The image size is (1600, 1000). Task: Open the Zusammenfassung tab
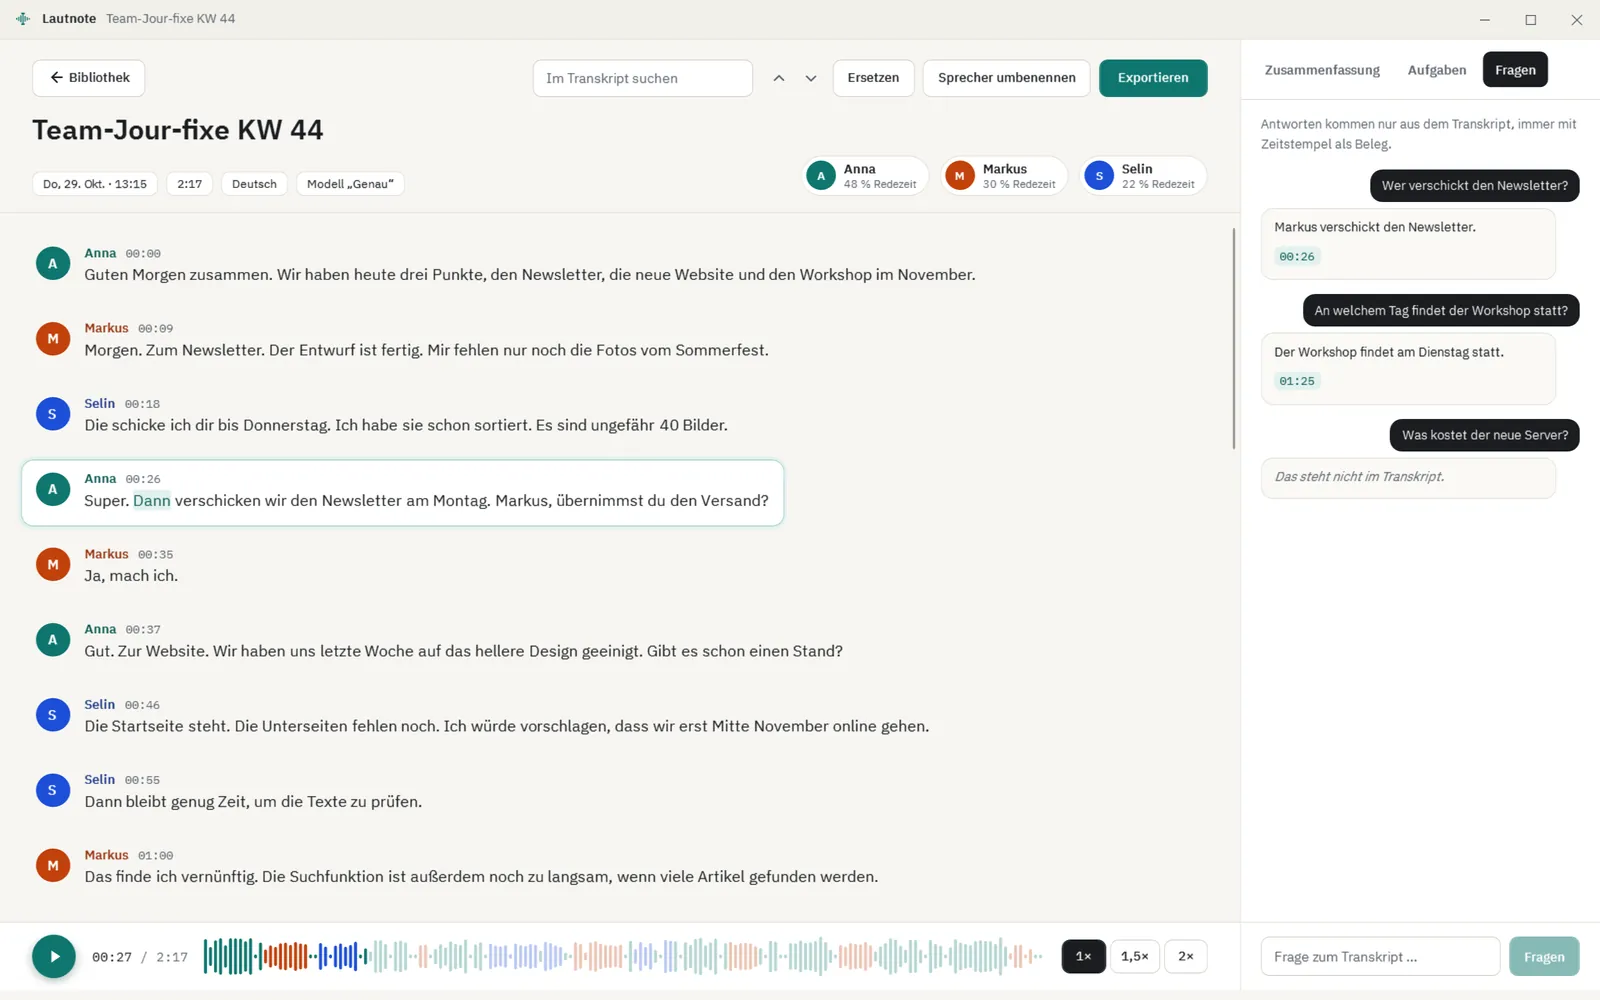(1322, 70)
